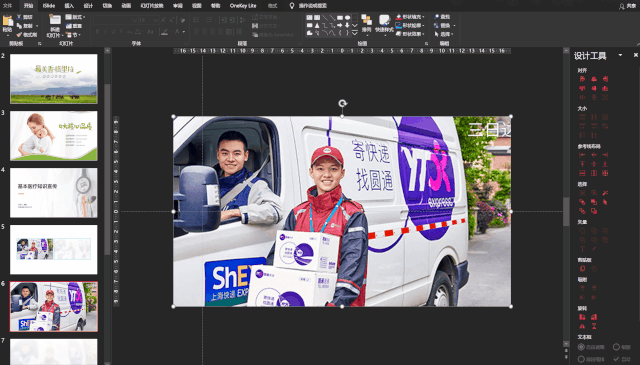Click the Clear Formatting eraser icon
The height and width of the screenshot is (365, 640).
click(182, 20)
